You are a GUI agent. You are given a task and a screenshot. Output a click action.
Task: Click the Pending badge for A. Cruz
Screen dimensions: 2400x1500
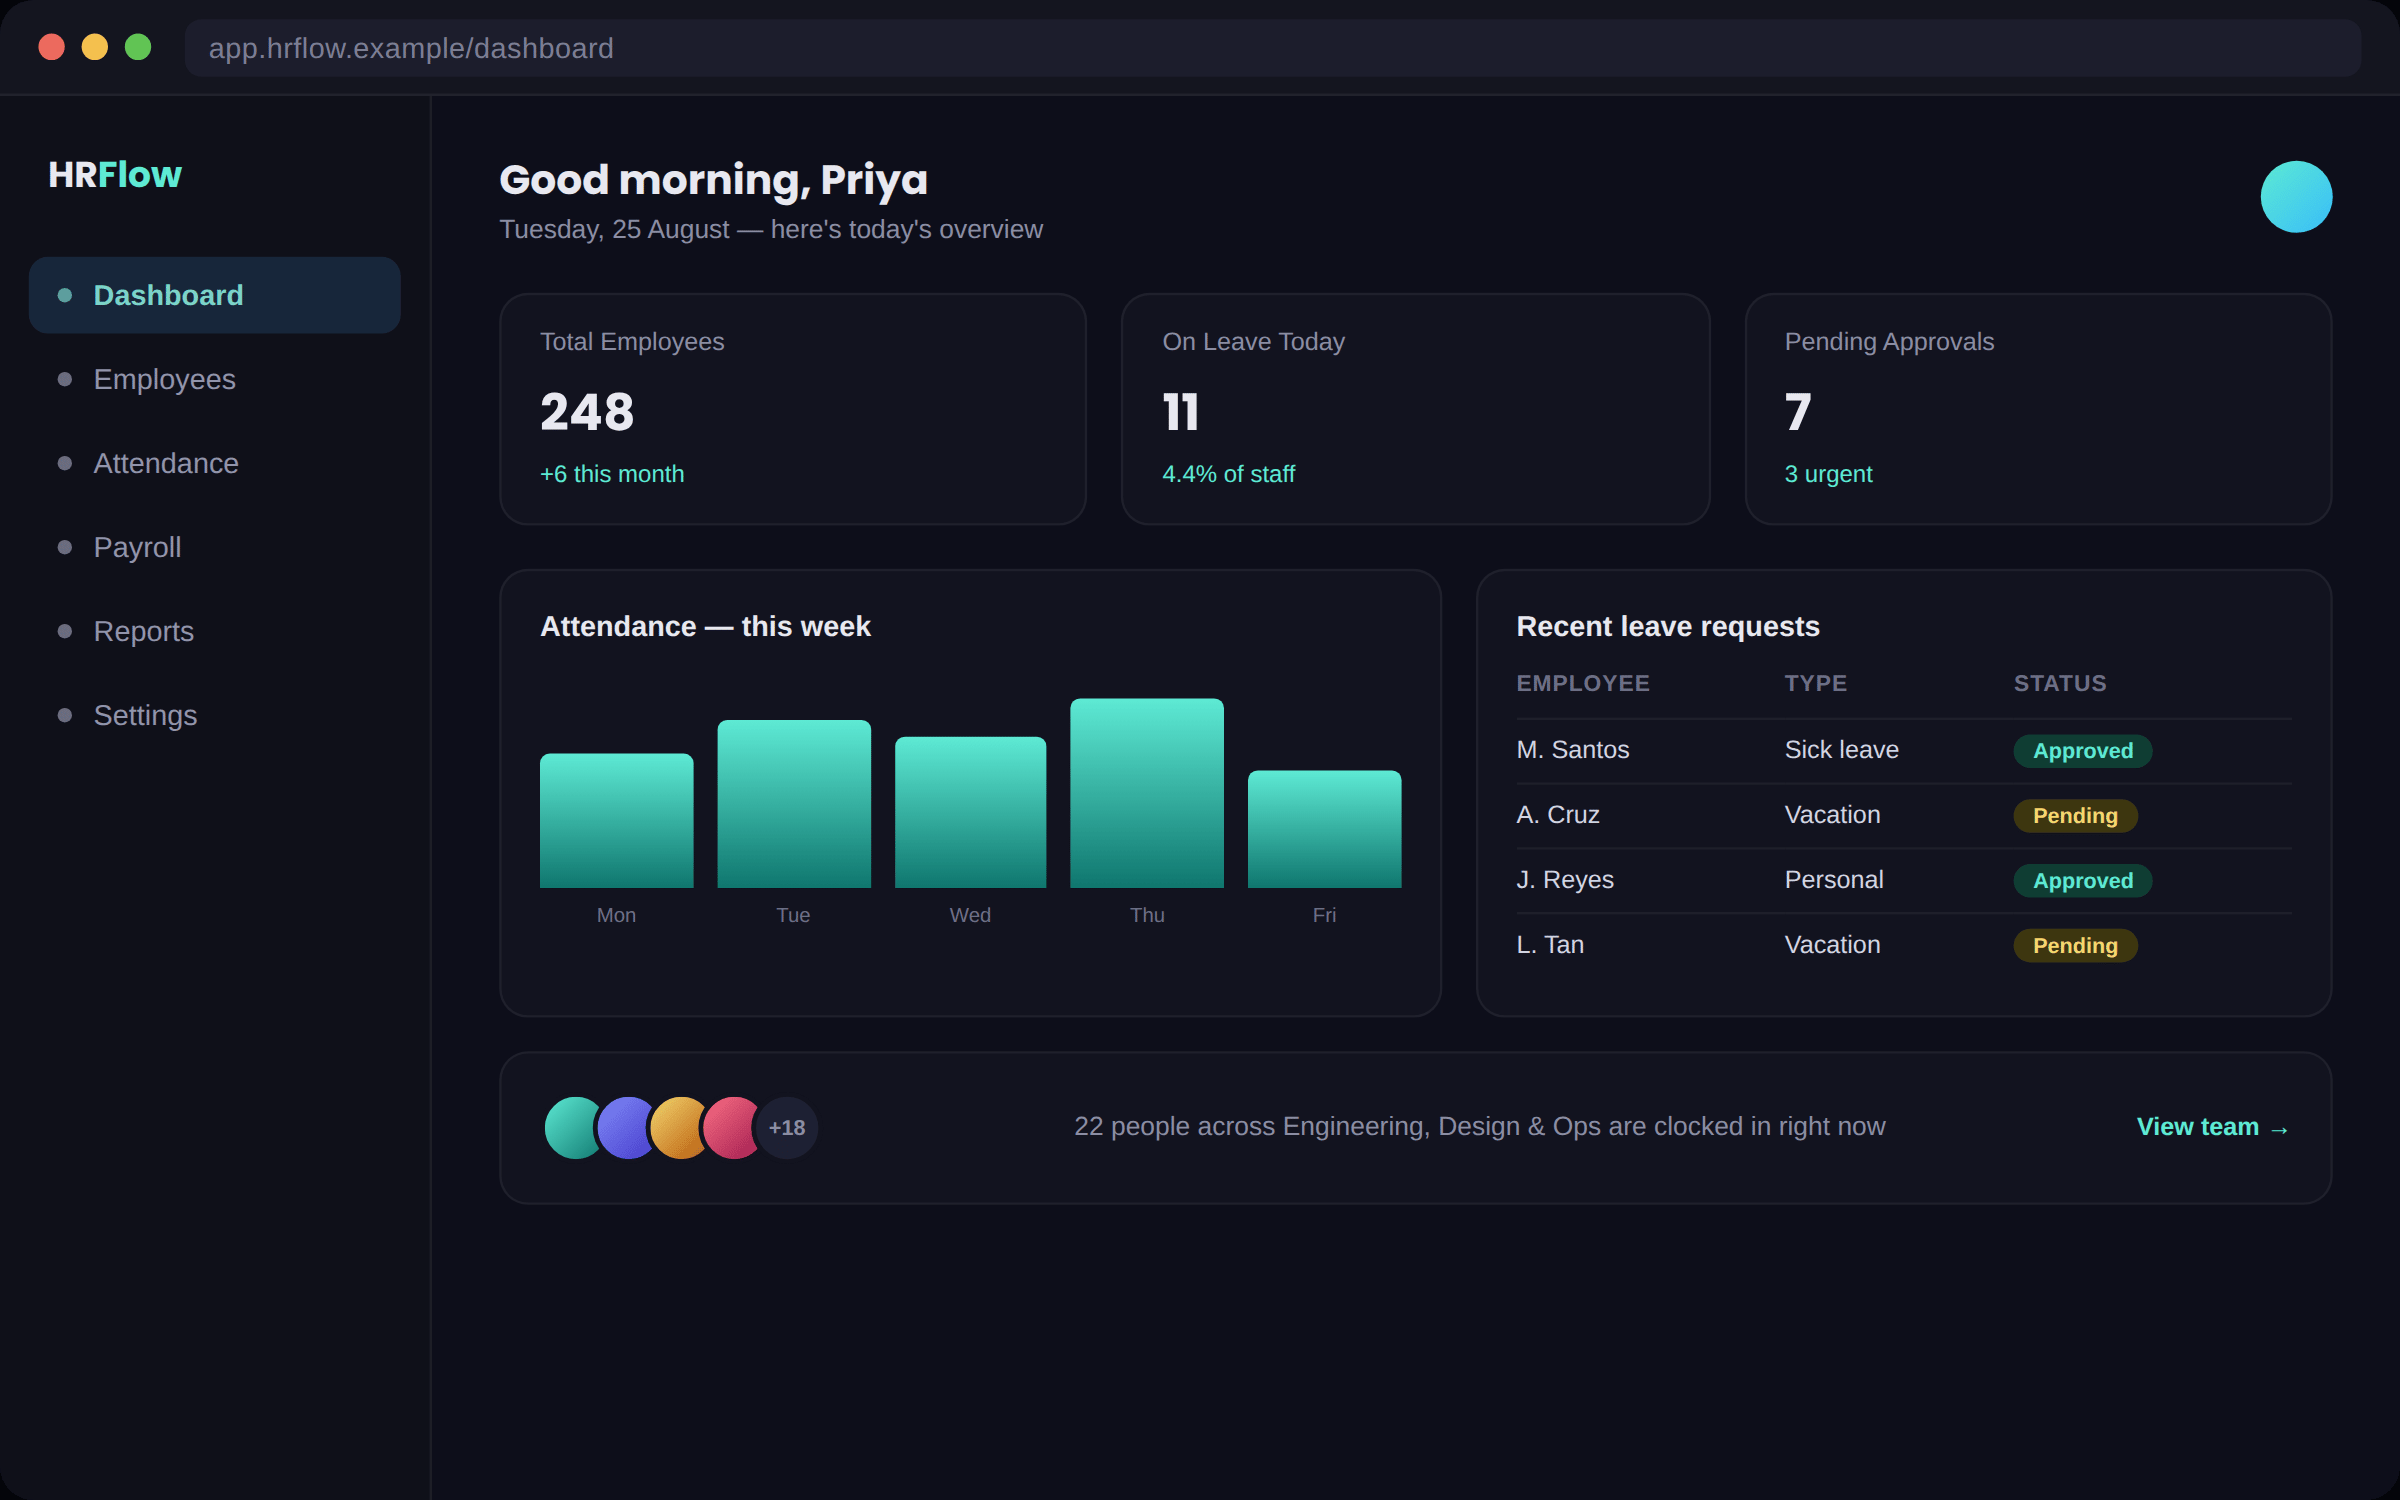2075,816
